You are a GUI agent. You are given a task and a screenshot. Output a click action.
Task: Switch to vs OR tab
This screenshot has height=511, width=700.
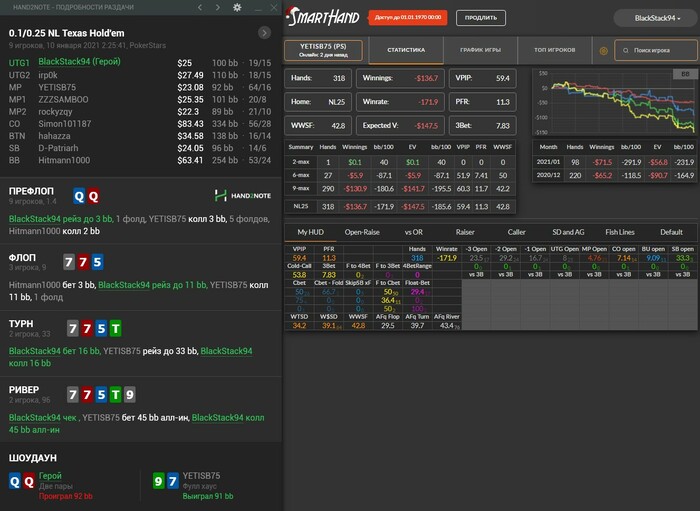413,232
